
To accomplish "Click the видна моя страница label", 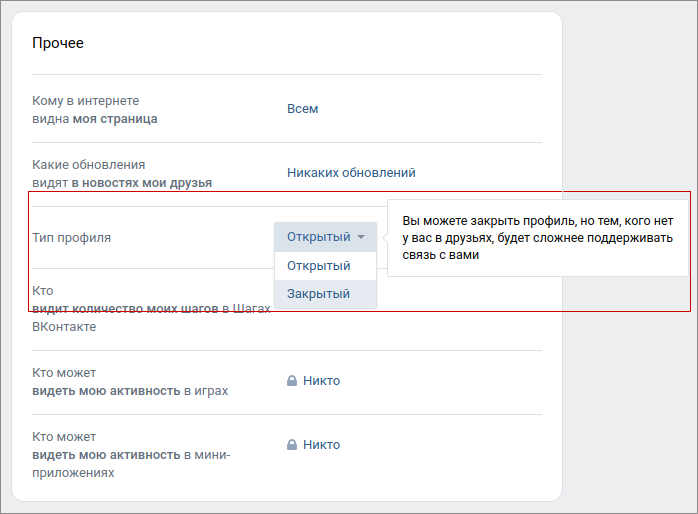I will [95, 119].
